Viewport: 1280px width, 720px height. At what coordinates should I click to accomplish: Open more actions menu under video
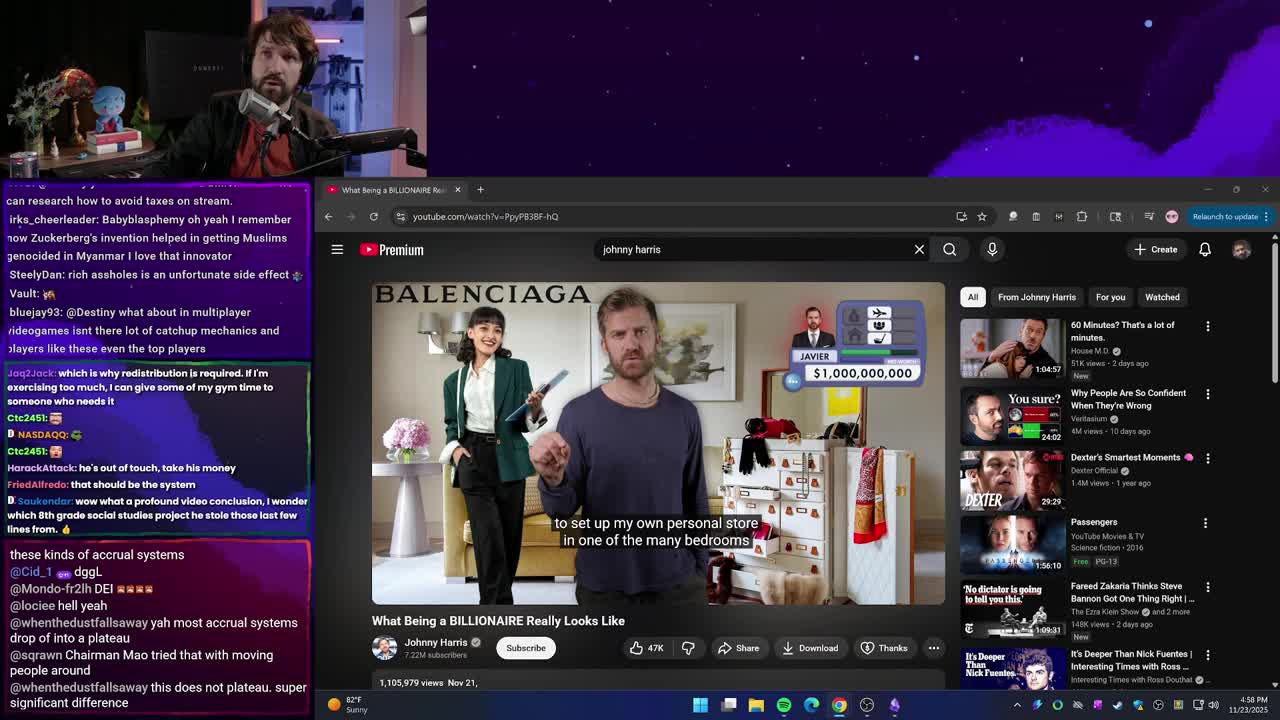[933, 648]
